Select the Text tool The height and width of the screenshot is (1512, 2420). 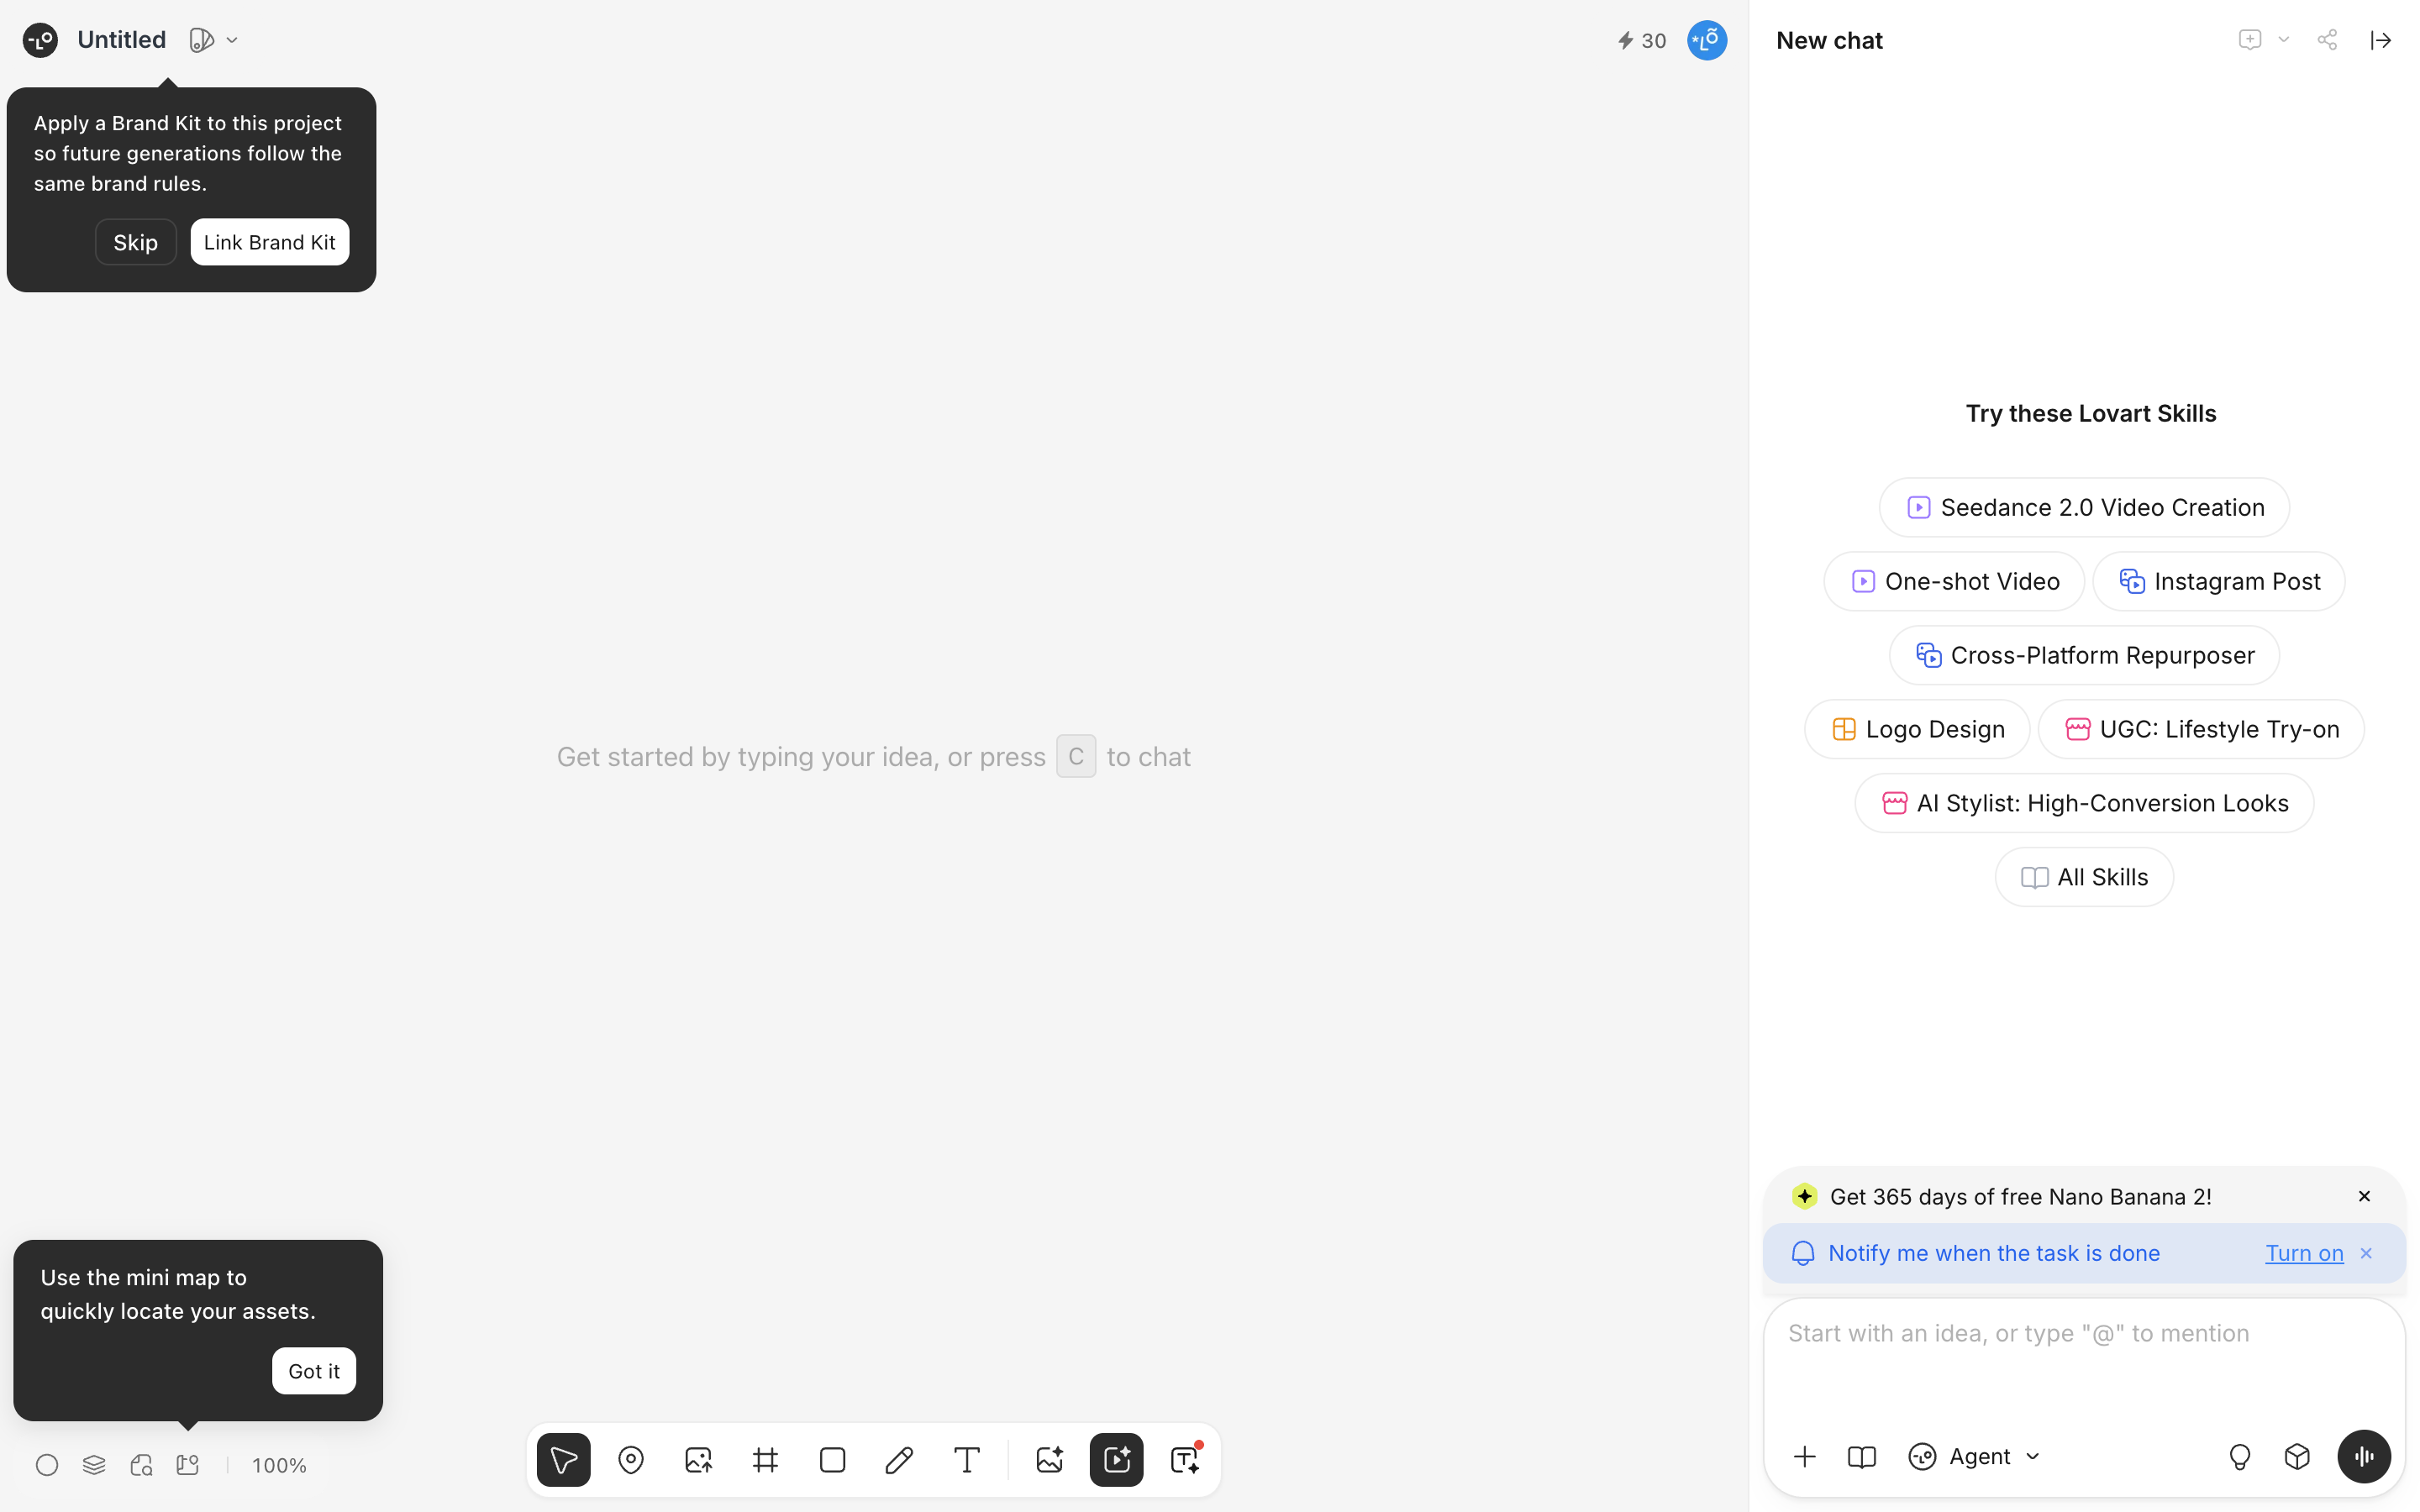[967, 1460]
